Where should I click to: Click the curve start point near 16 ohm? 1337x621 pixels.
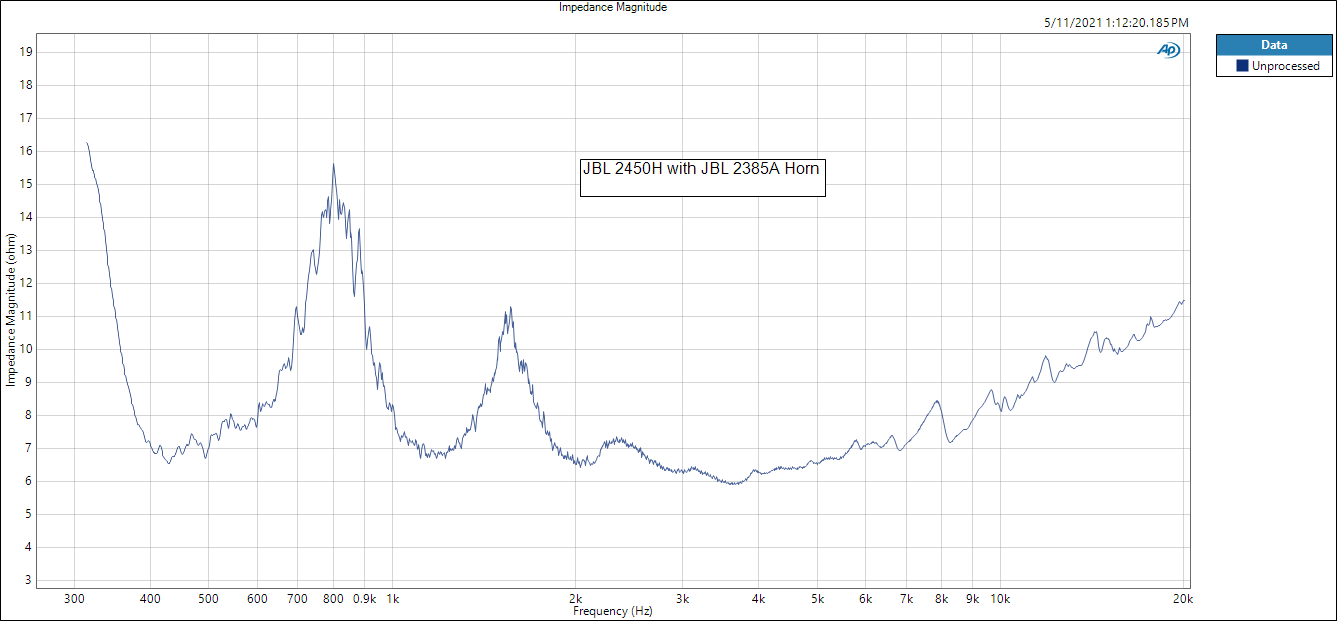click(87, 143)
